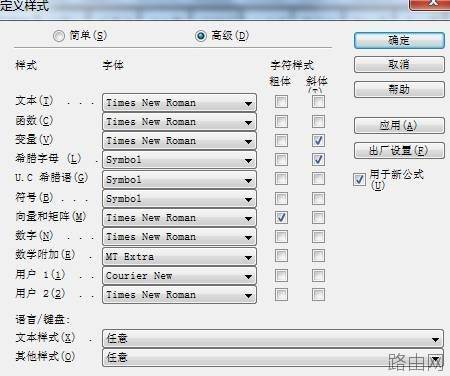Screen dimensions: 450x376
Task: Enable italic for 用户2 style
Action: click(318, 294)
